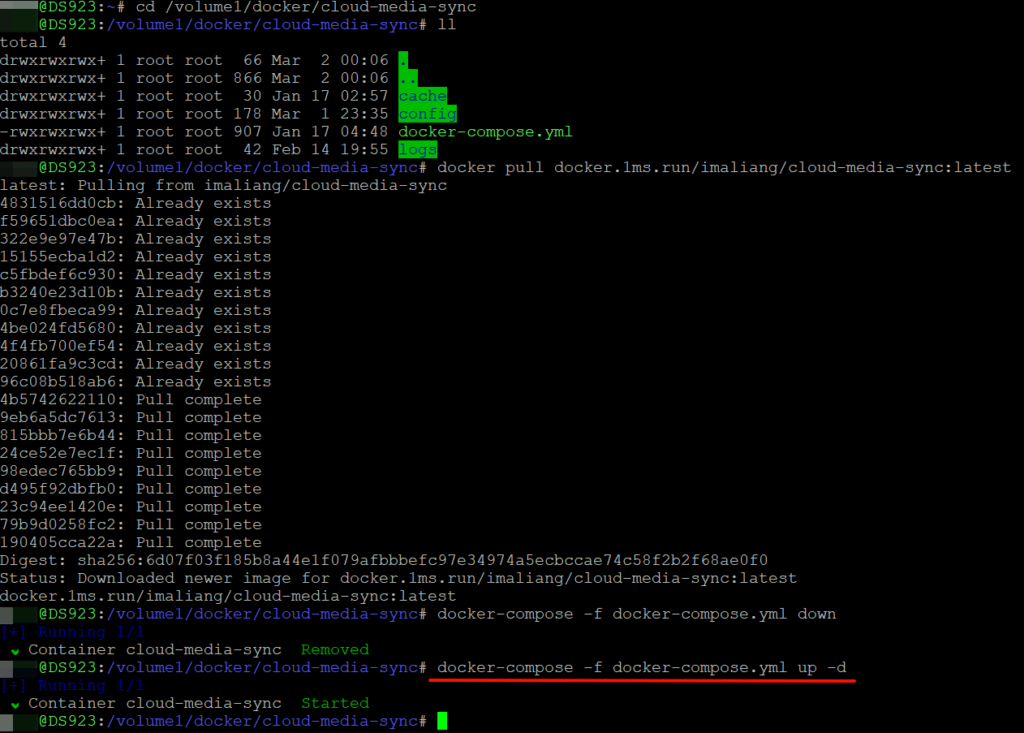1024x733 pixels.
Task: Click layer ID 190405cca22a Pull complete
Action: pos(130,542)
